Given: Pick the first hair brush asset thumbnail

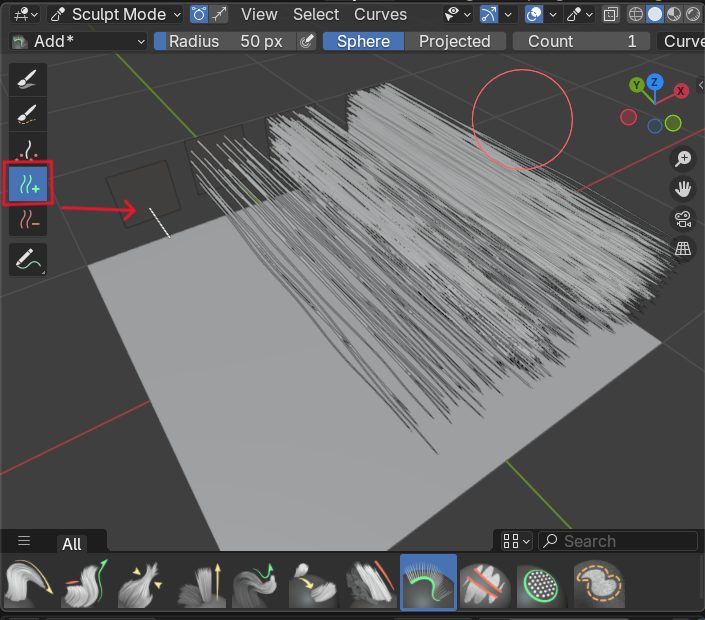Looking at the screenshot, I should [28, 583].
